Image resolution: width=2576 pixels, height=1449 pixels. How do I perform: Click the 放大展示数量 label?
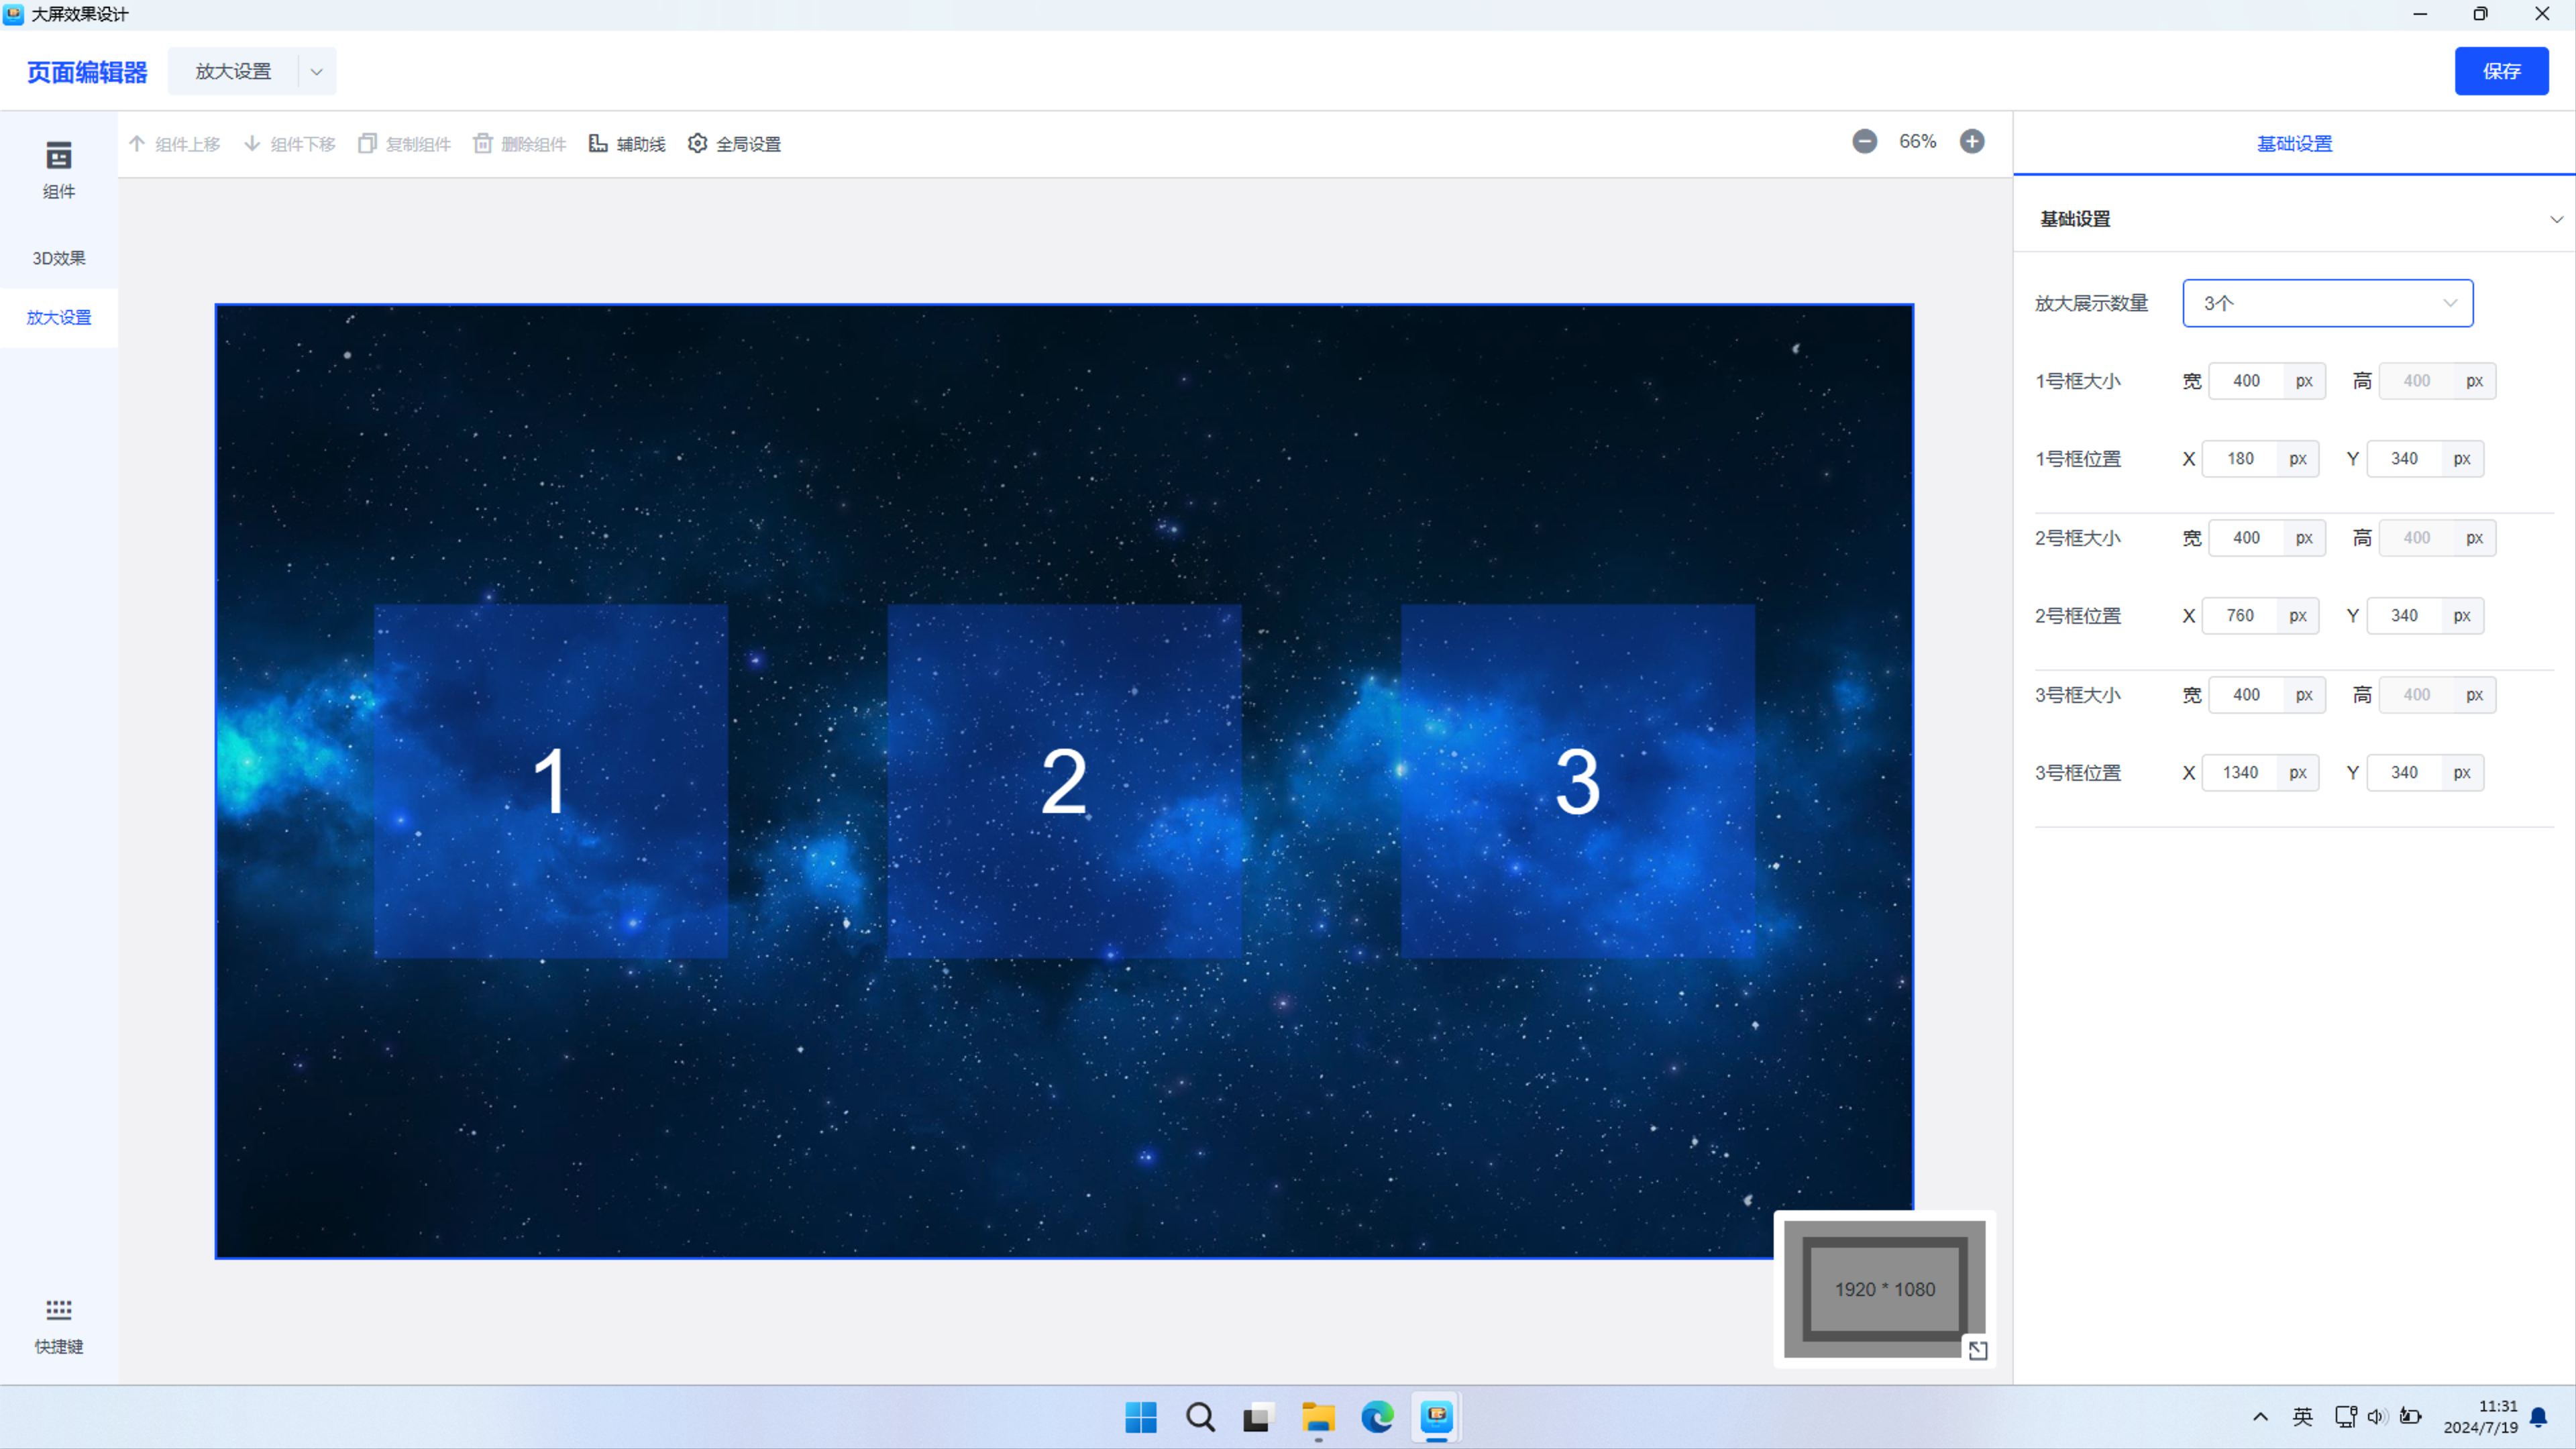coord(2091,303)
